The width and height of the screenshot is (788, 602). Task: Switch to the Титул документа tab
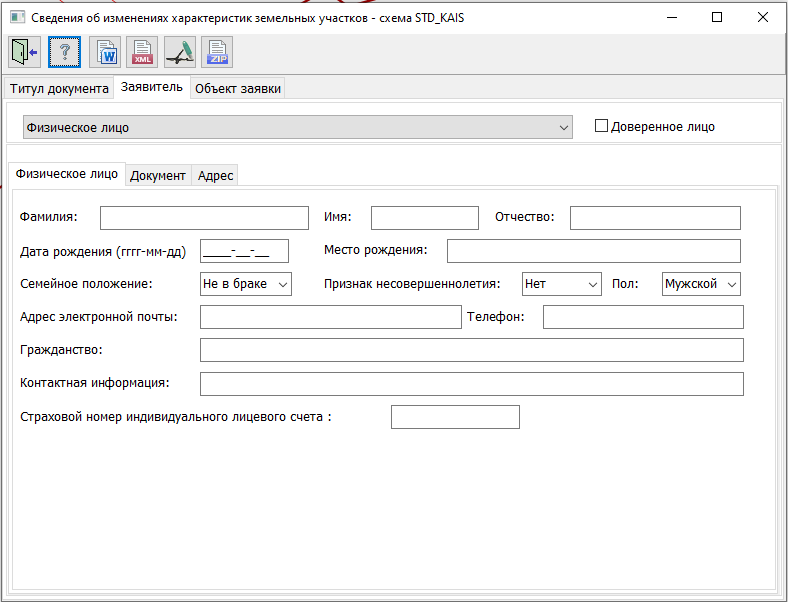pos(59,88)
